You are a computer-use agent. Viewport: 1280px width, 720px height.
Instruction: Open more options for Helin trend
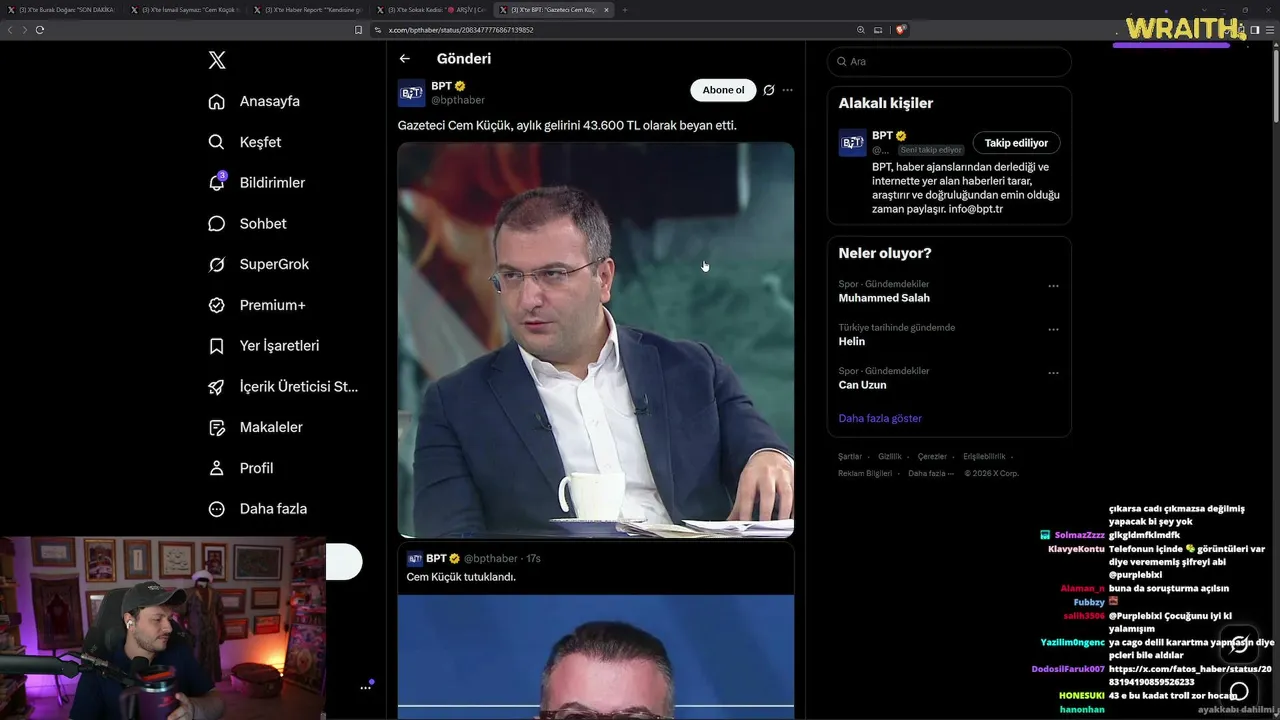[1053, 329]
